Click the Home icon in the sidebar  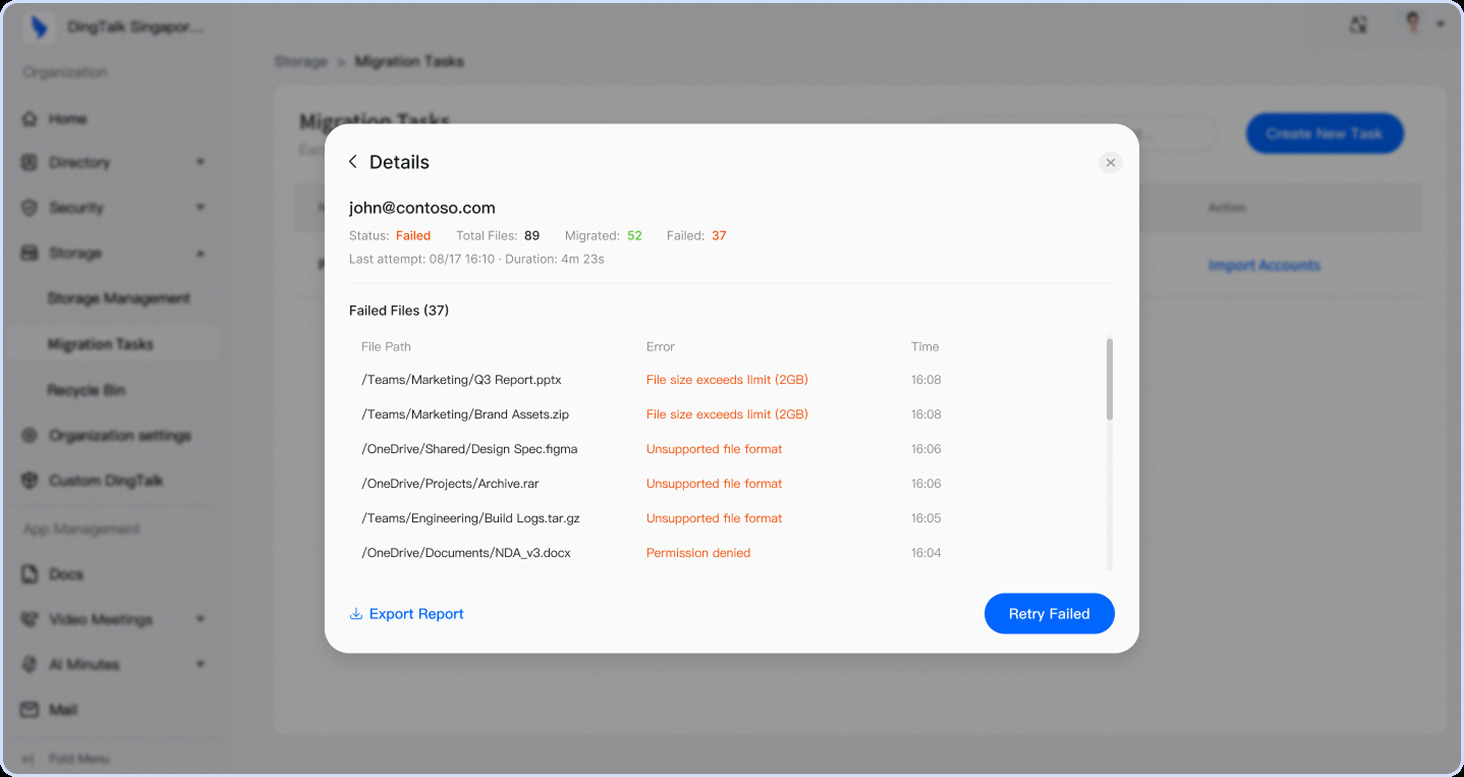[30, 119]
